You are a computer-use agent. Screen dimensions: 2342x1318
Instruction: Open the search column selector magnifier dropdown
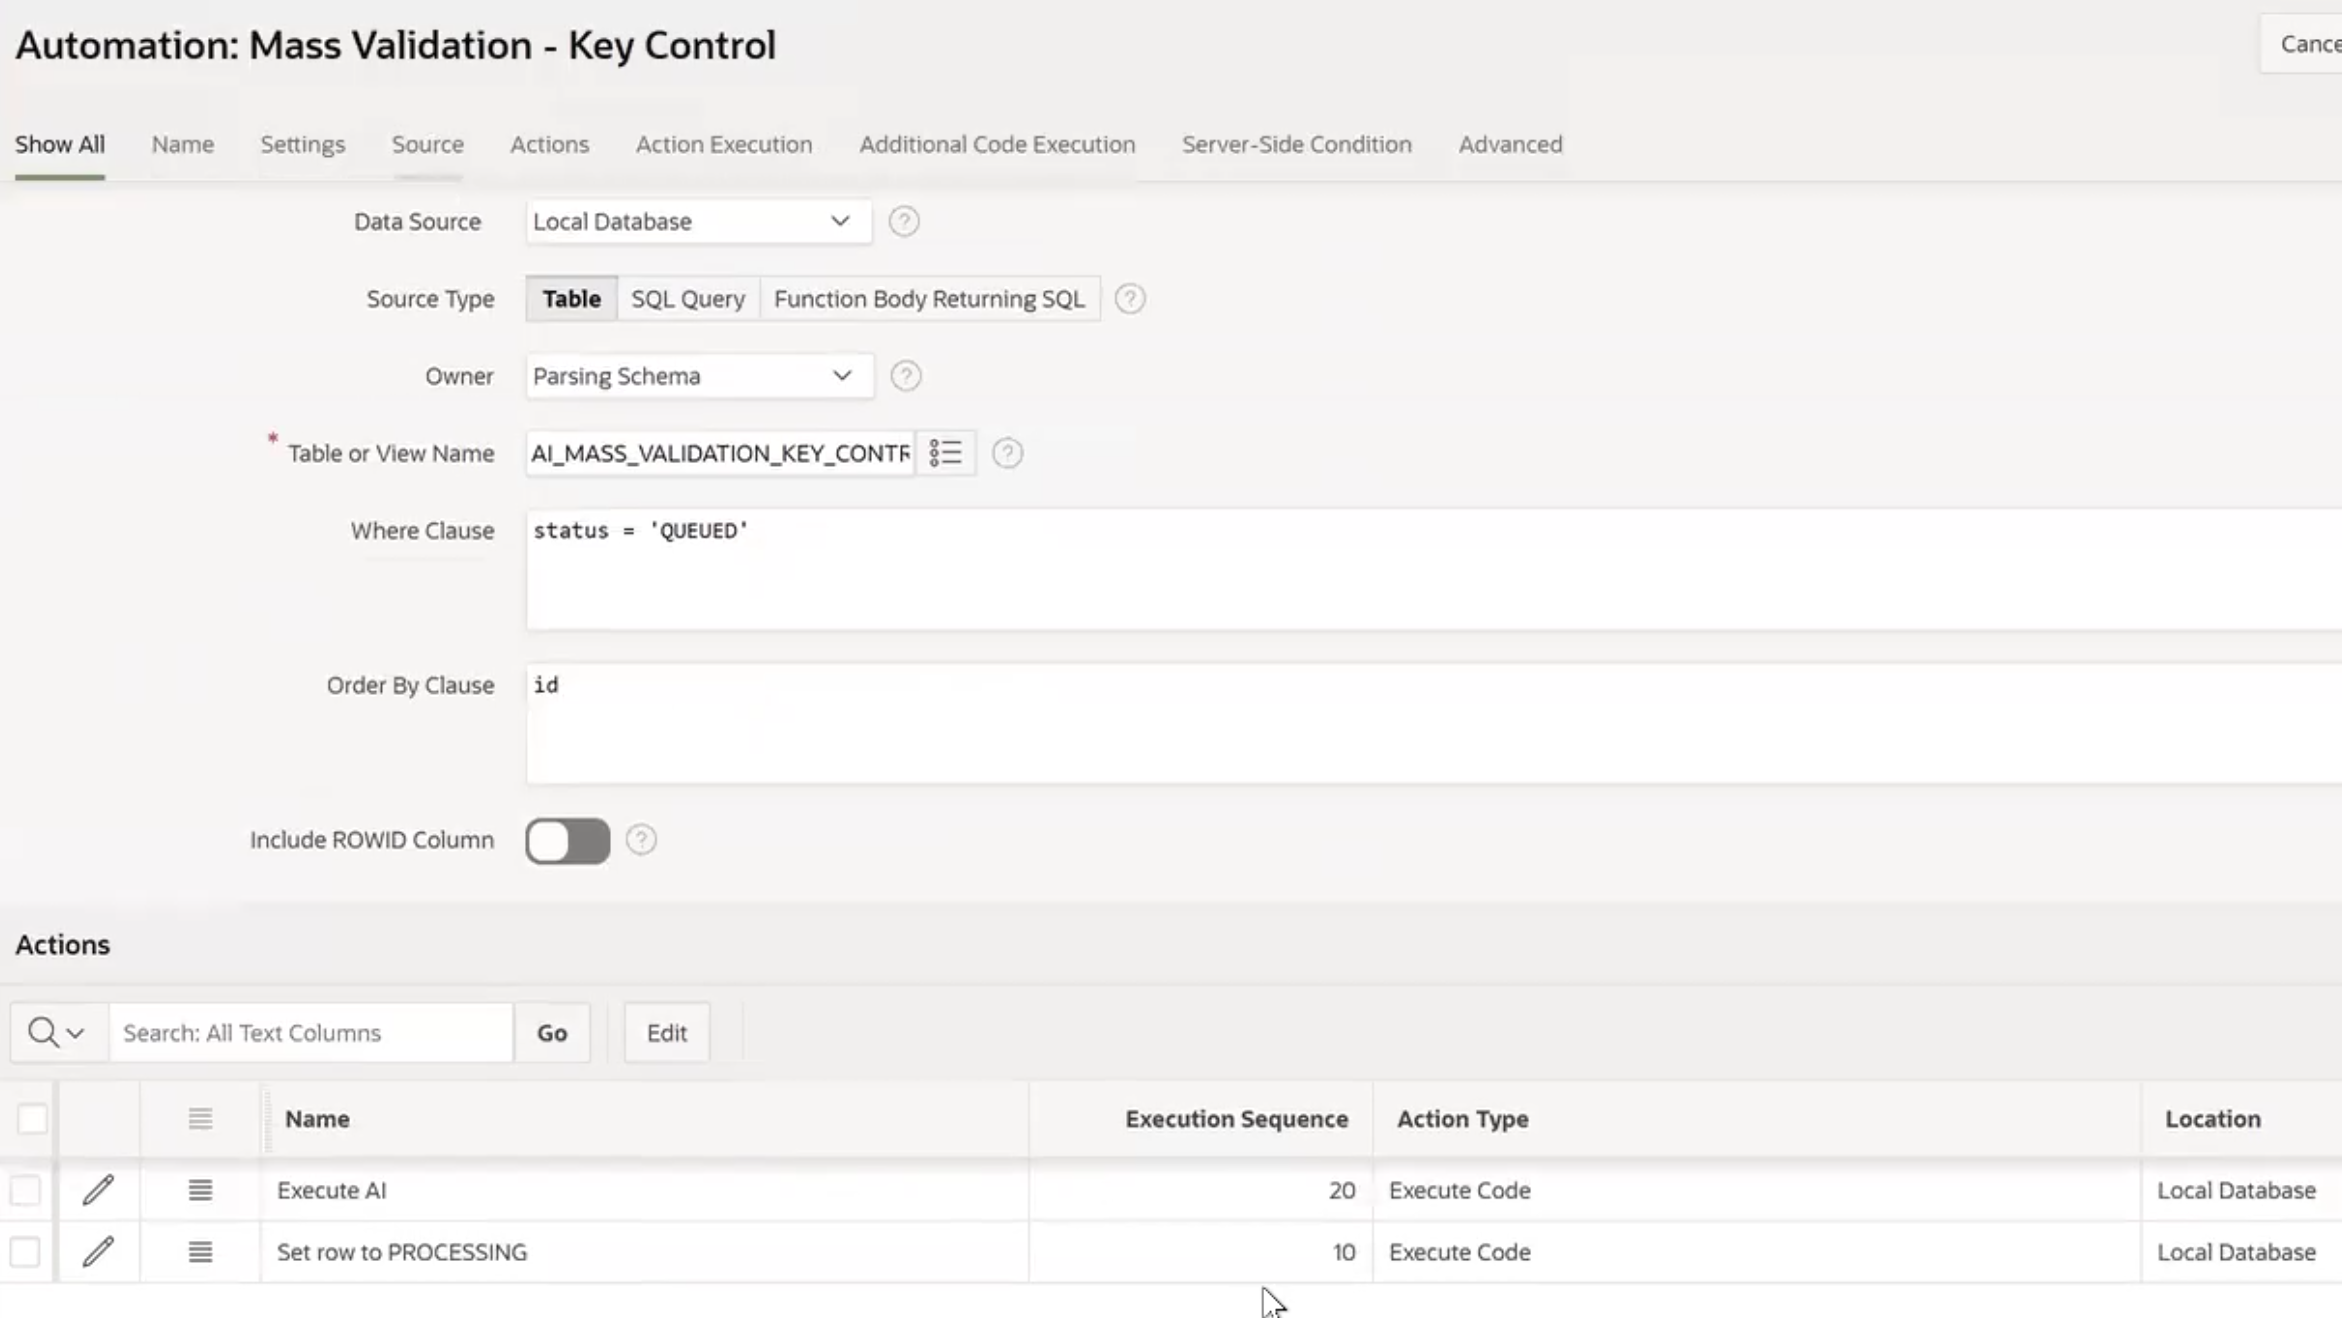(57, 1032)
